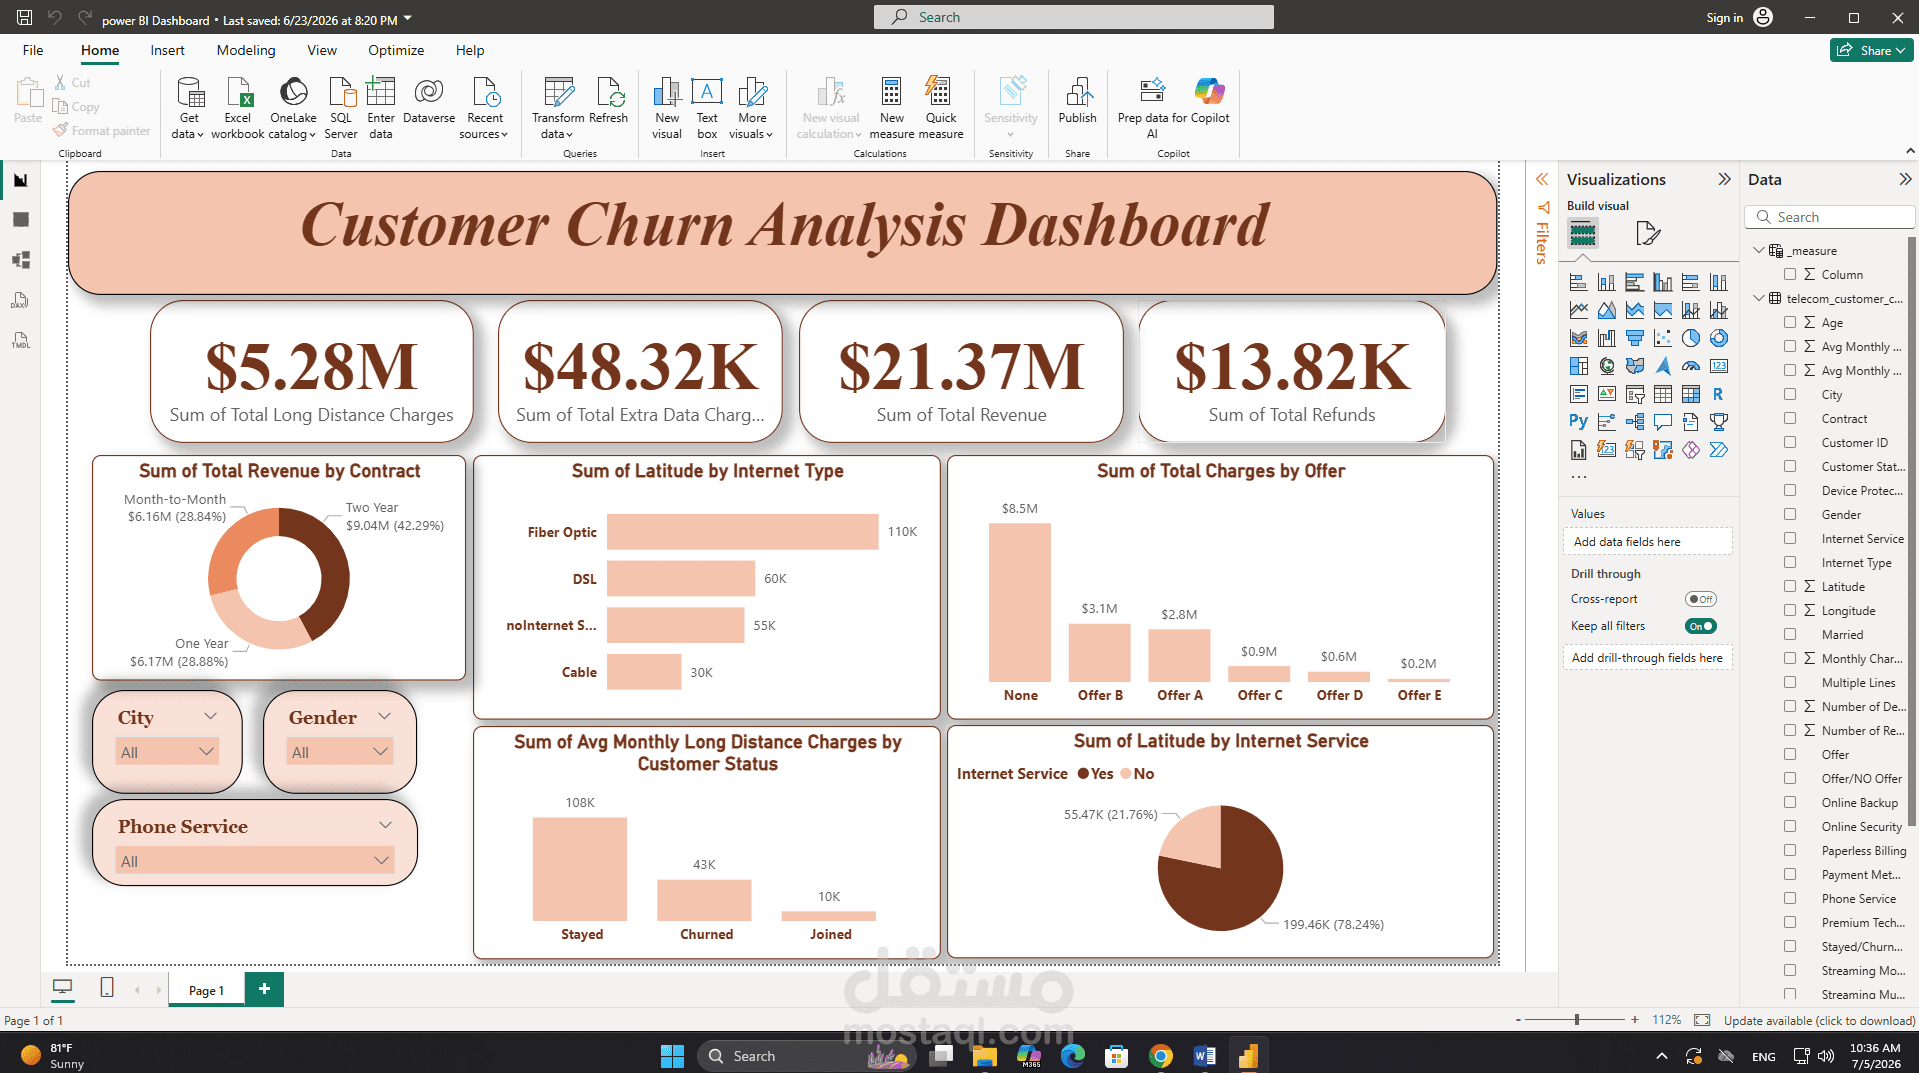Click Update available notification
This screenshot has width=1919, height=1073.
click(1819, 1020)
